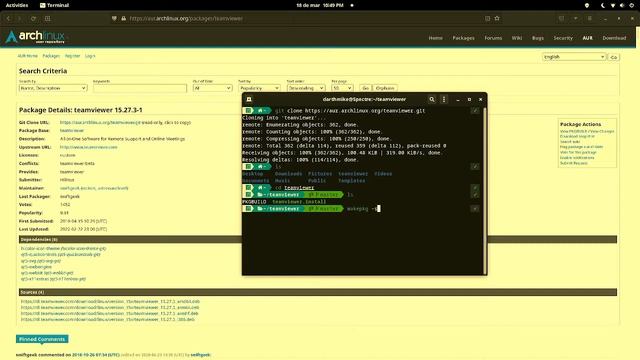The image size is (640, 360).
Task: Focus the browser address bar URL
Action: [186, 18]
